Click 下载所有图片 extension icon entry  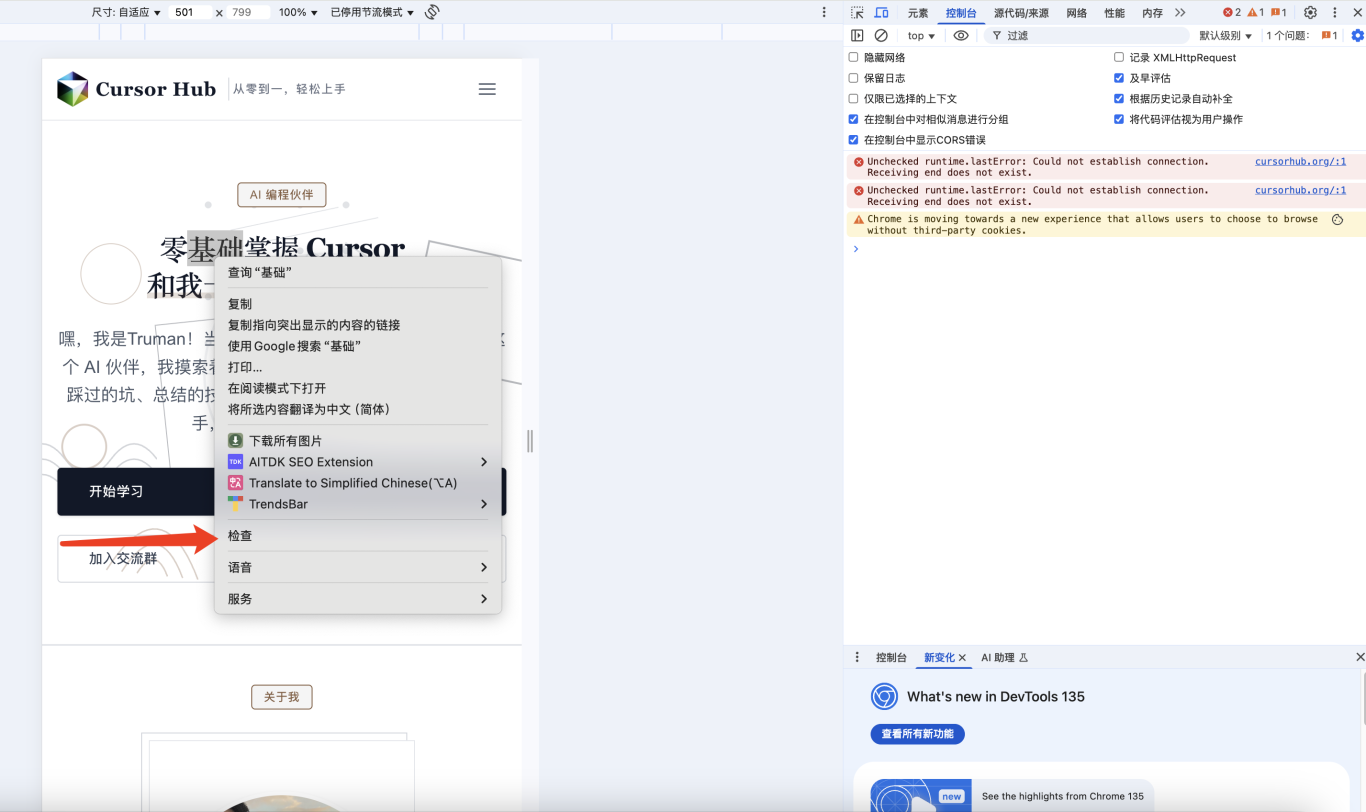coord(235,441)
